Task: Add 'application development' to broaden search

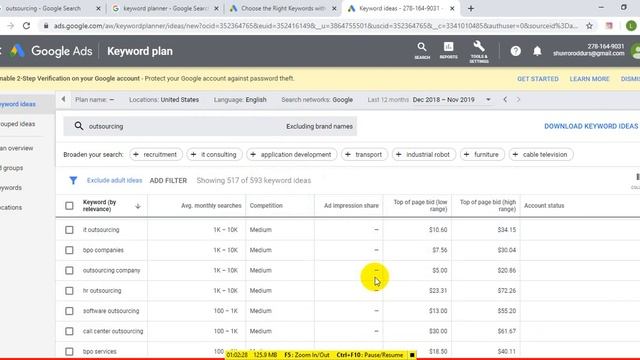Action: pyautogui.click(x=291, y=155)
